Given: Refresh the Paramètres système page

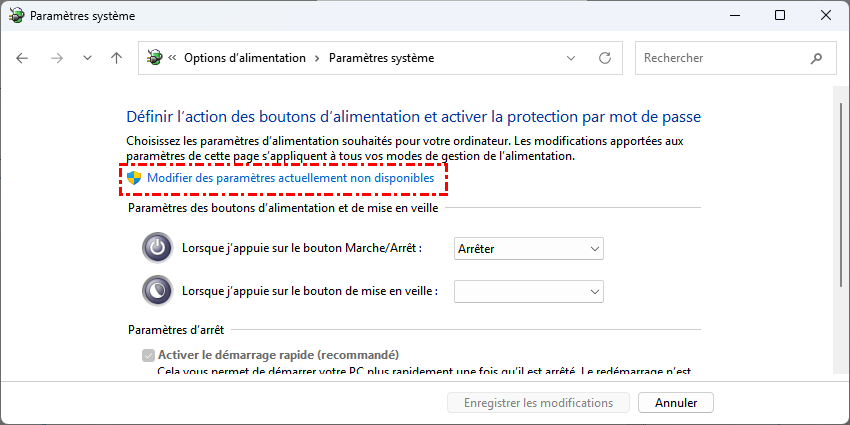Looking at the screenshot, I should [604, 58].
